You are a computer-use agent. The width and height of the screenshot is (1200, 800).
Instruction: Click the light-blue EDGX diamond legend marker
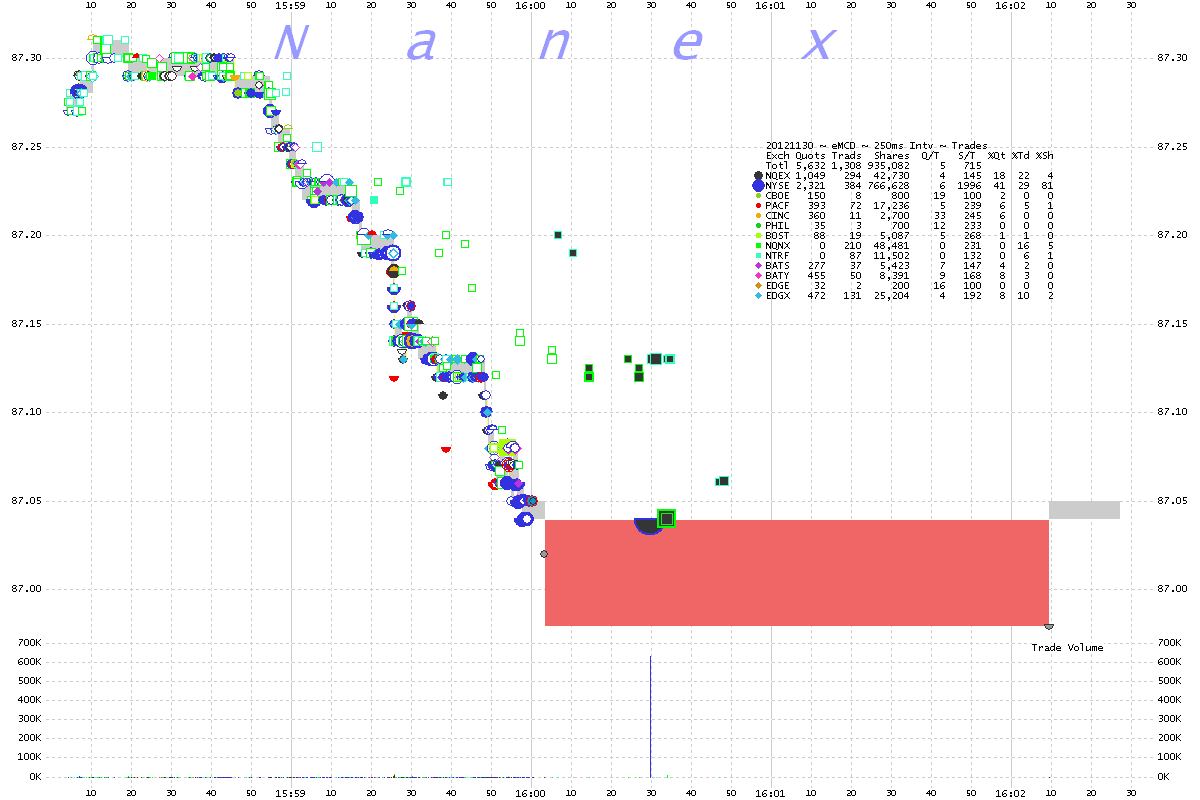[758, 296]
